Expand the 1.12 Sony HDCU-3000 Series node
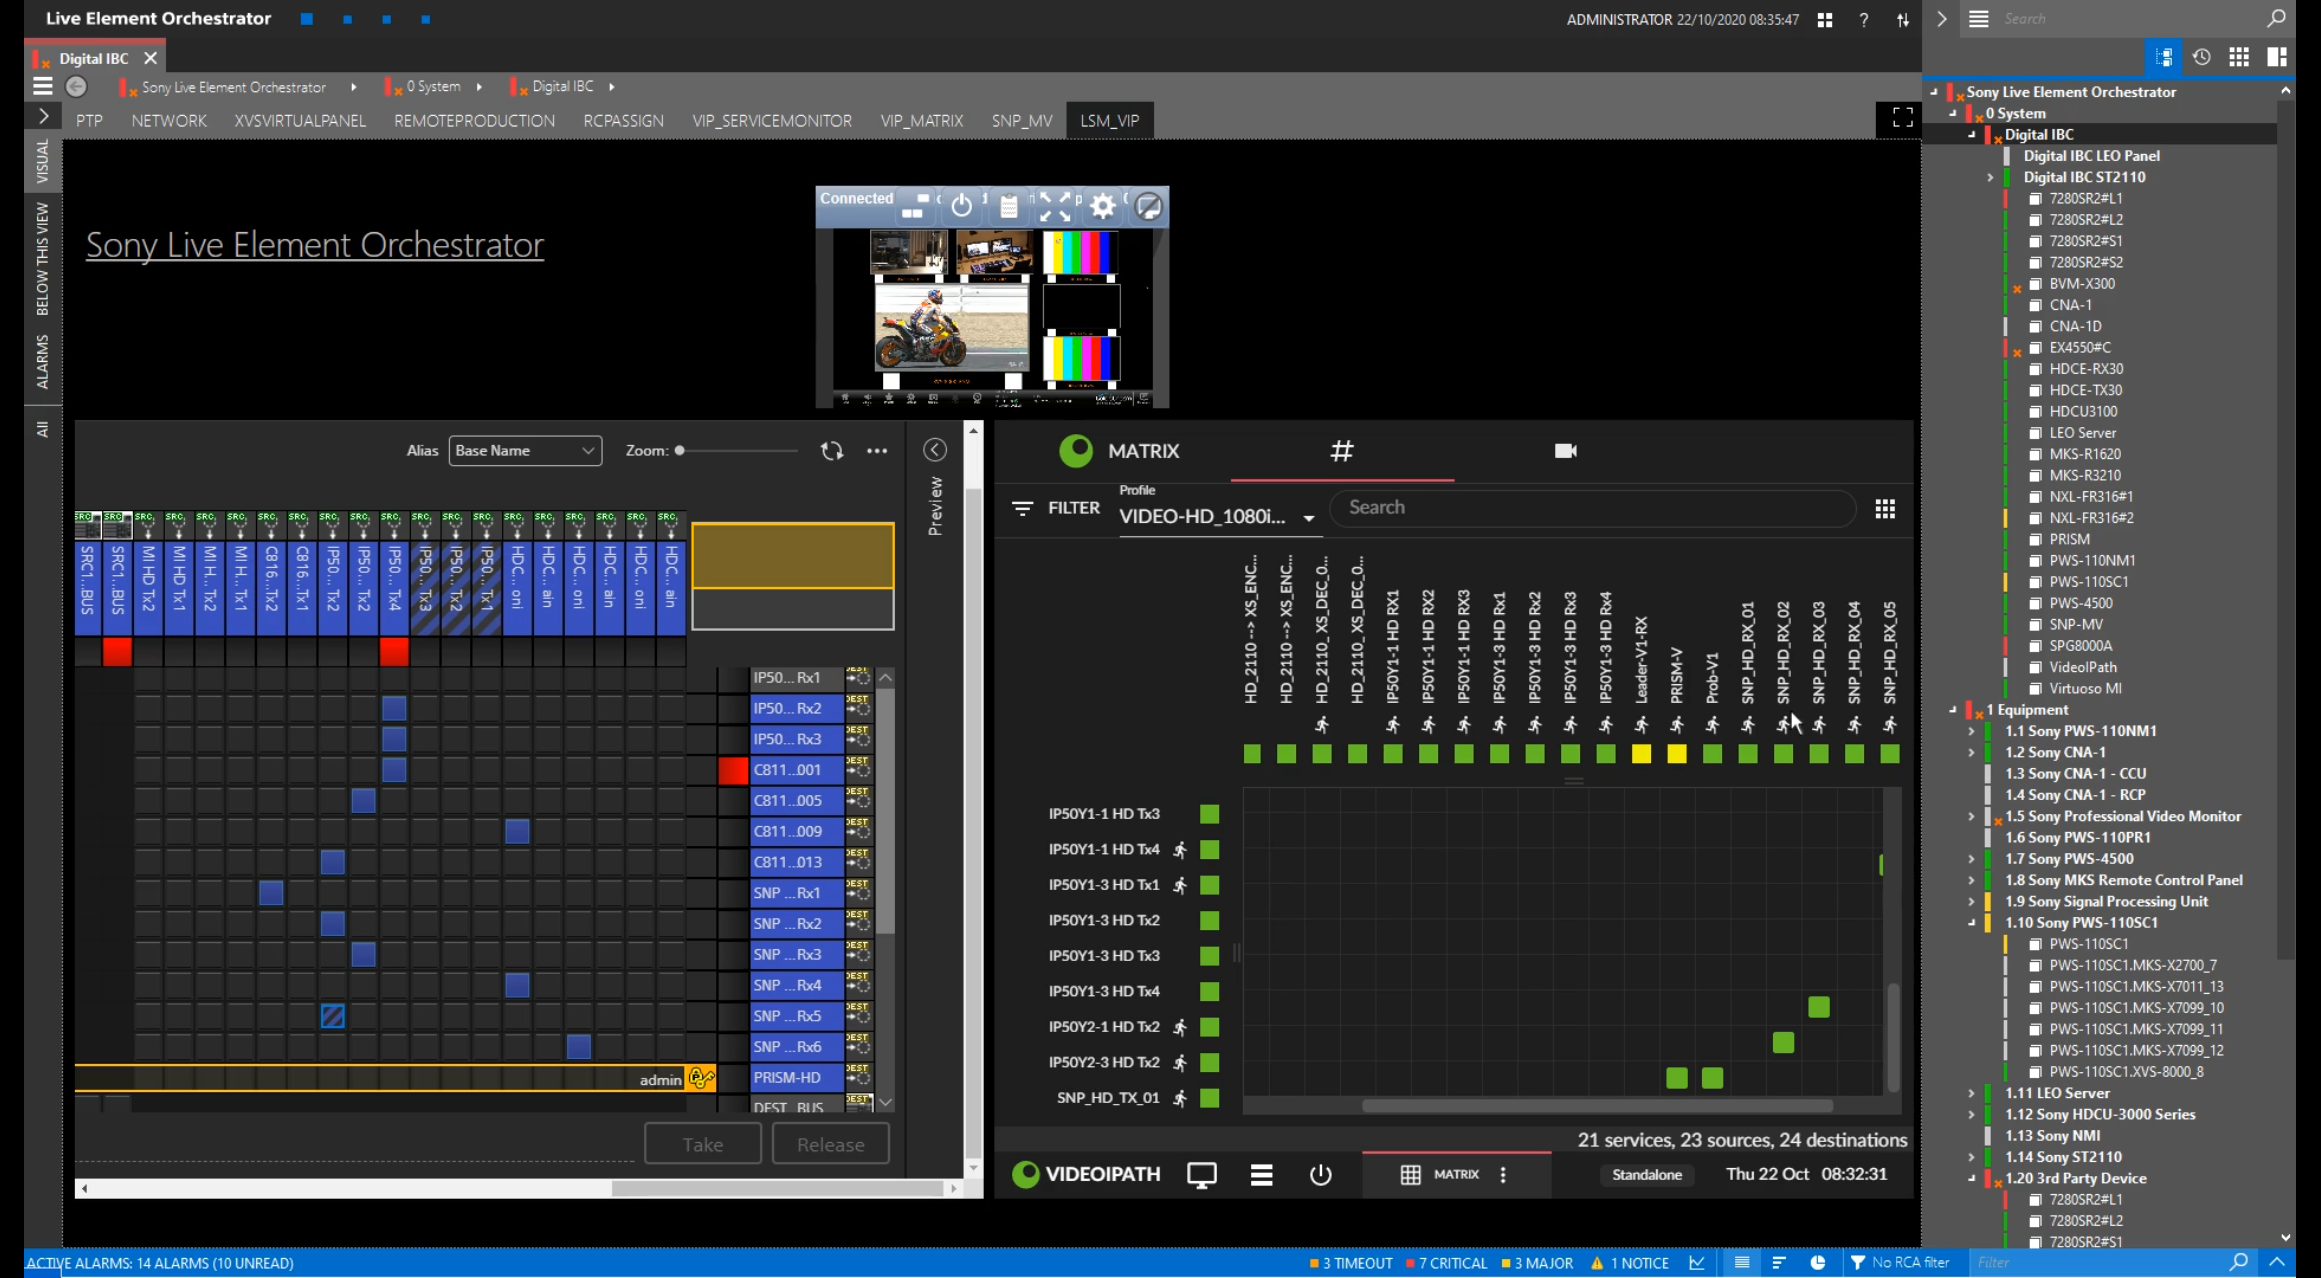The height and width of the screenshot is (1278, 2321). tap(1971, 1115)
